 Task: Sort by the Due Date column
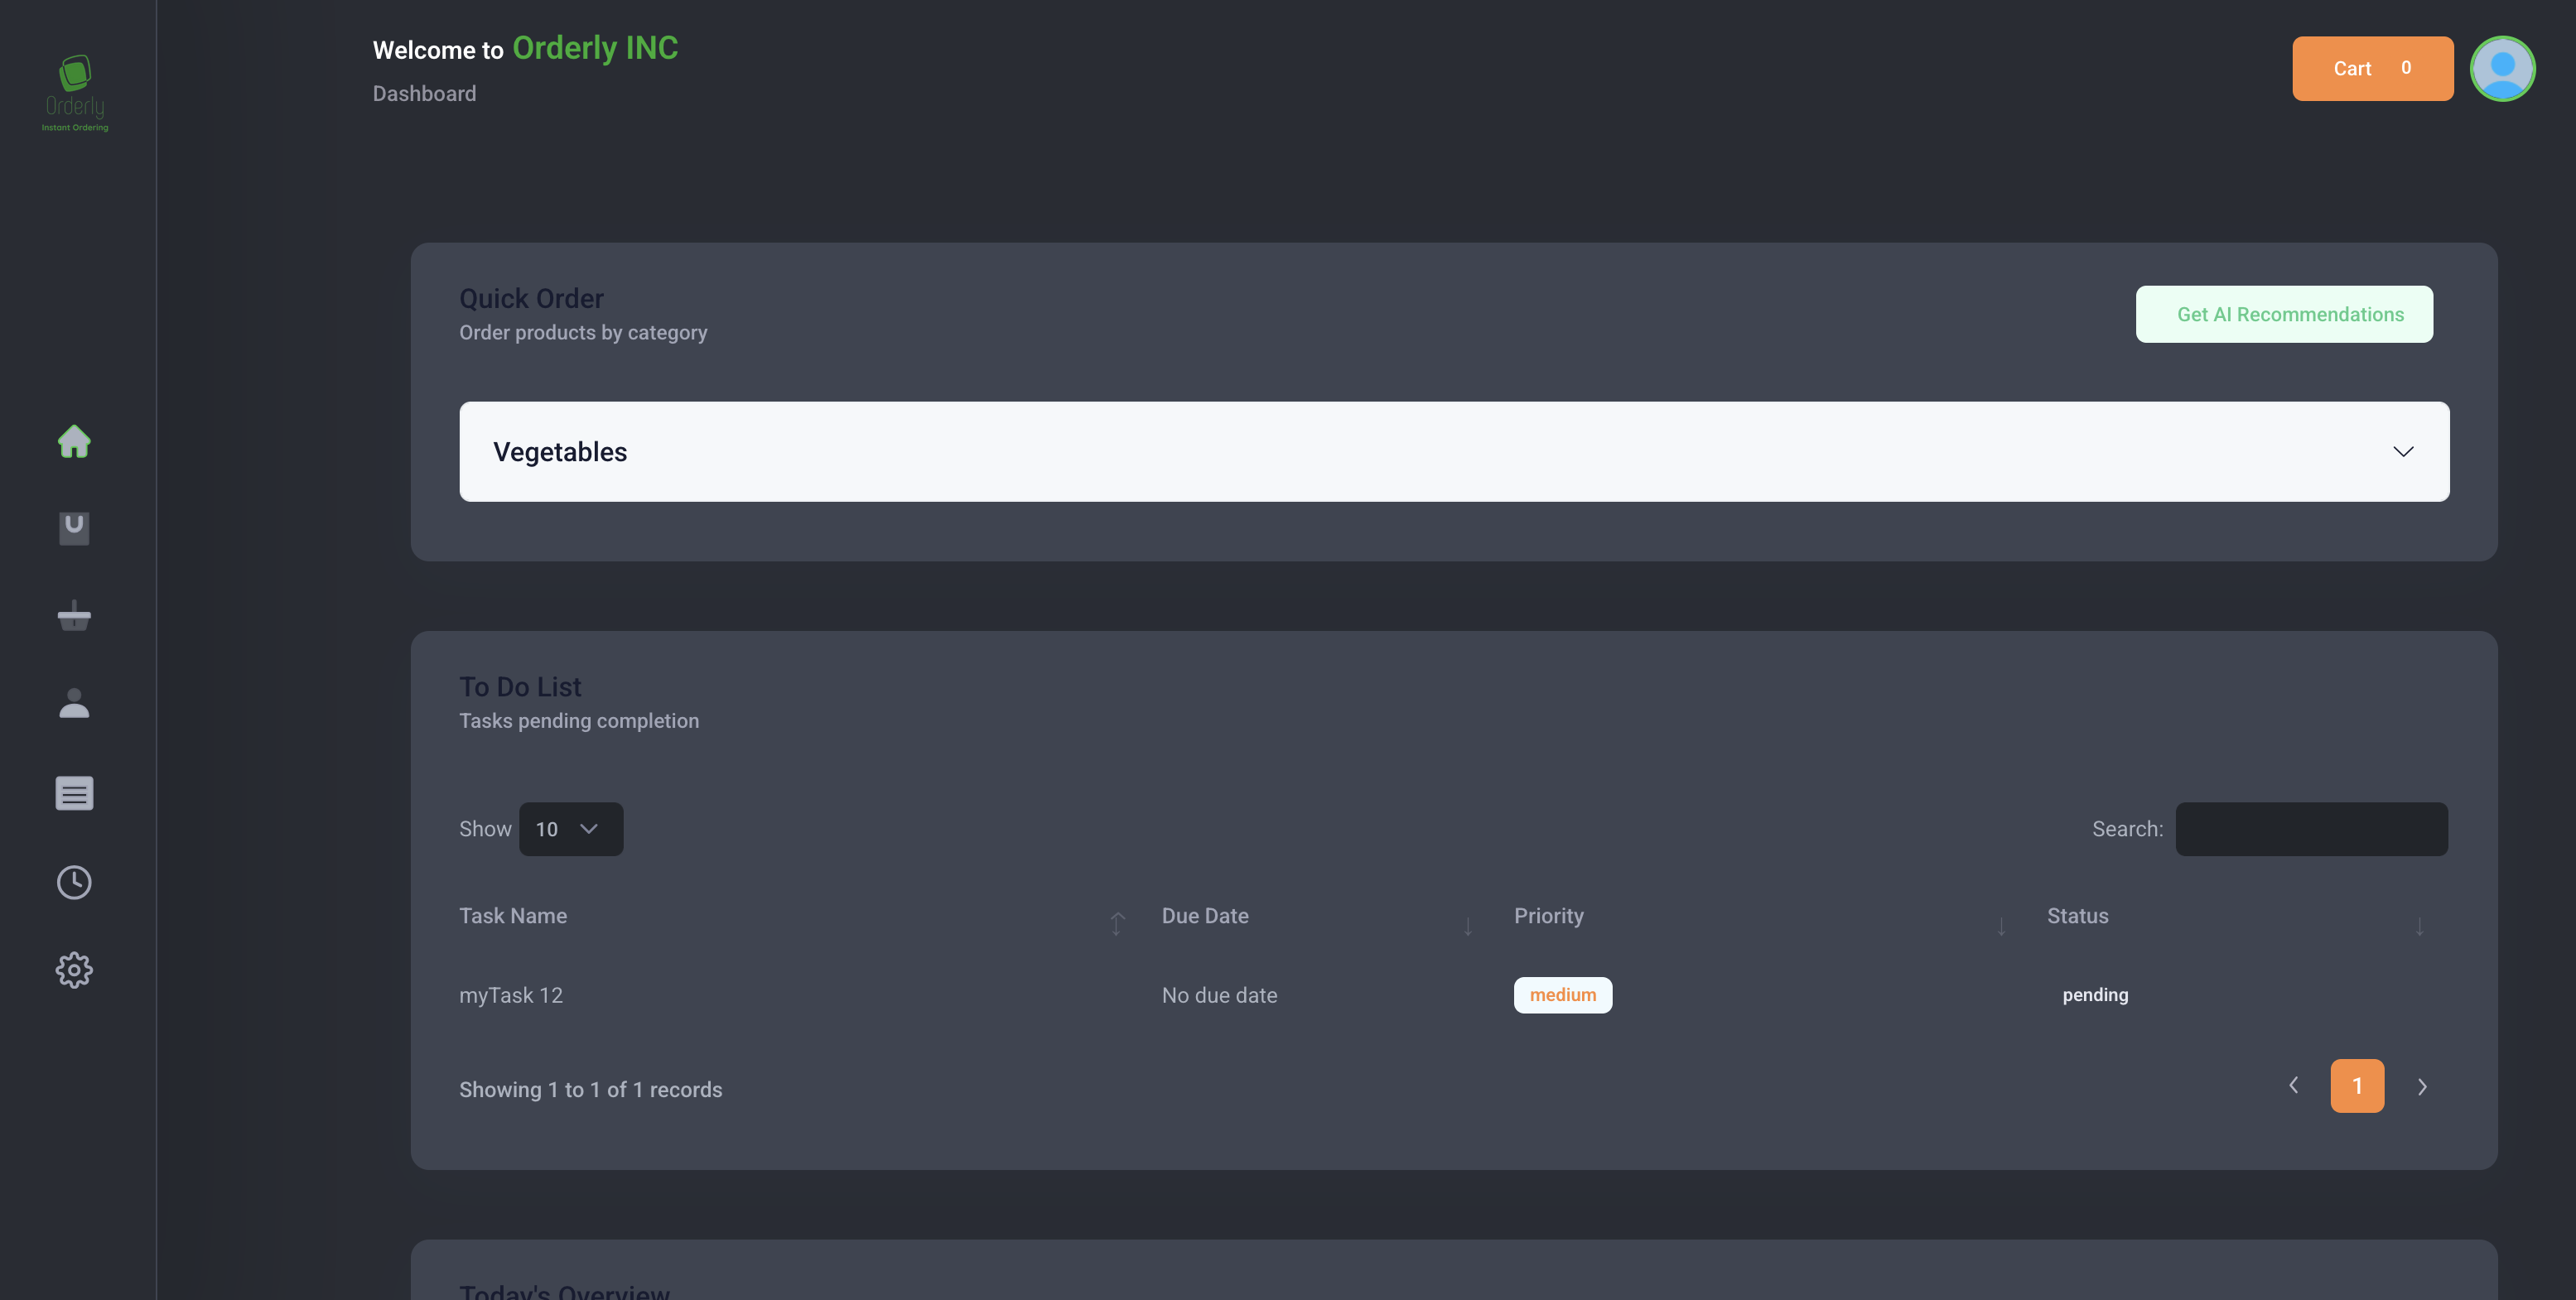1205,916
